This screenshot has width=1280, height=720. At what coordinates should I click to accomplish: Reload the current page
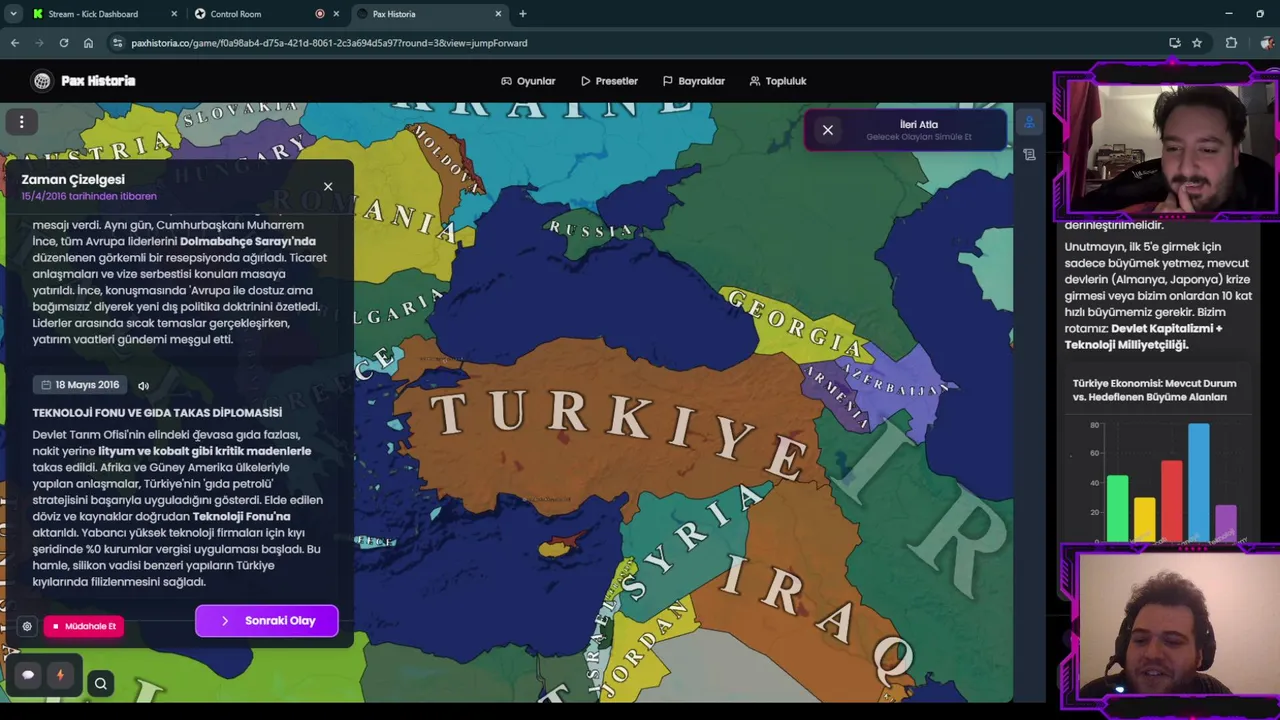point(63,43)
